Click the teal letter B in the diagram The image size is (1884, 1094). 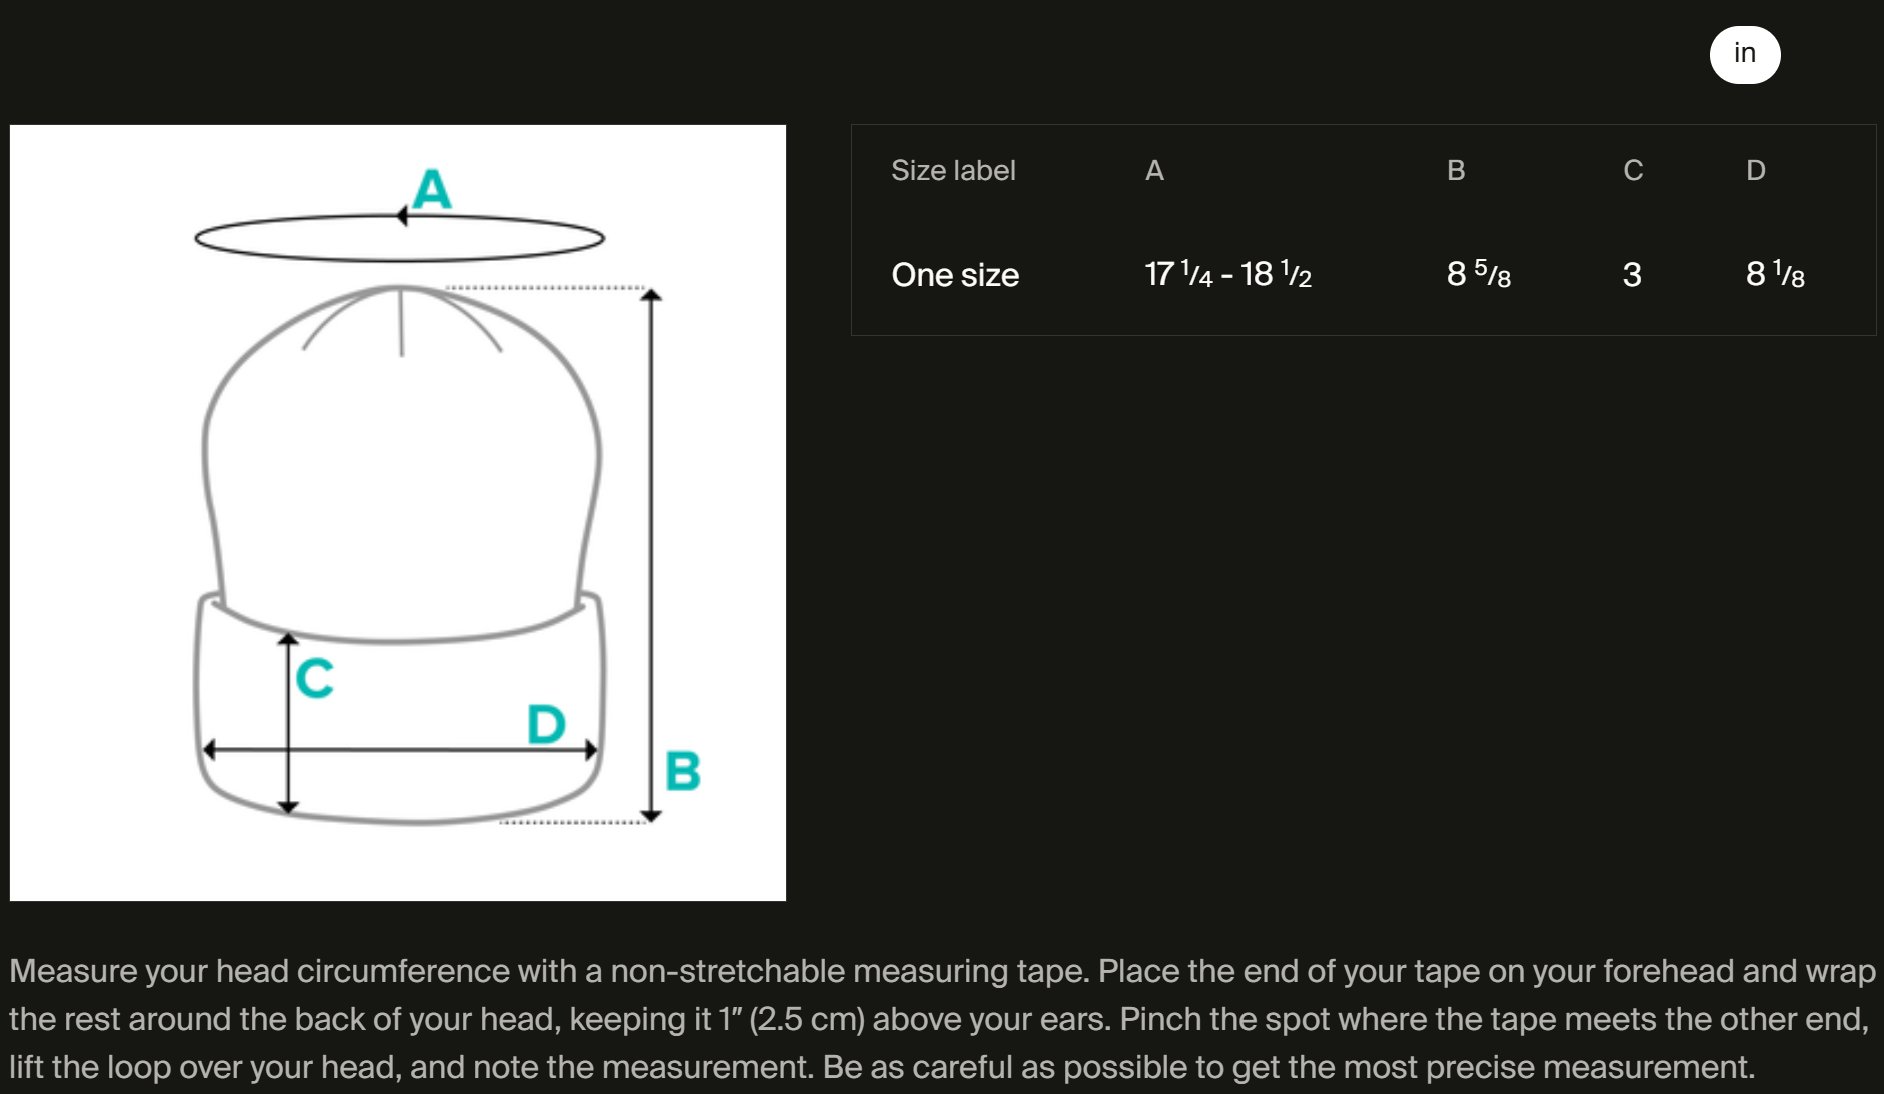[683, 771]
